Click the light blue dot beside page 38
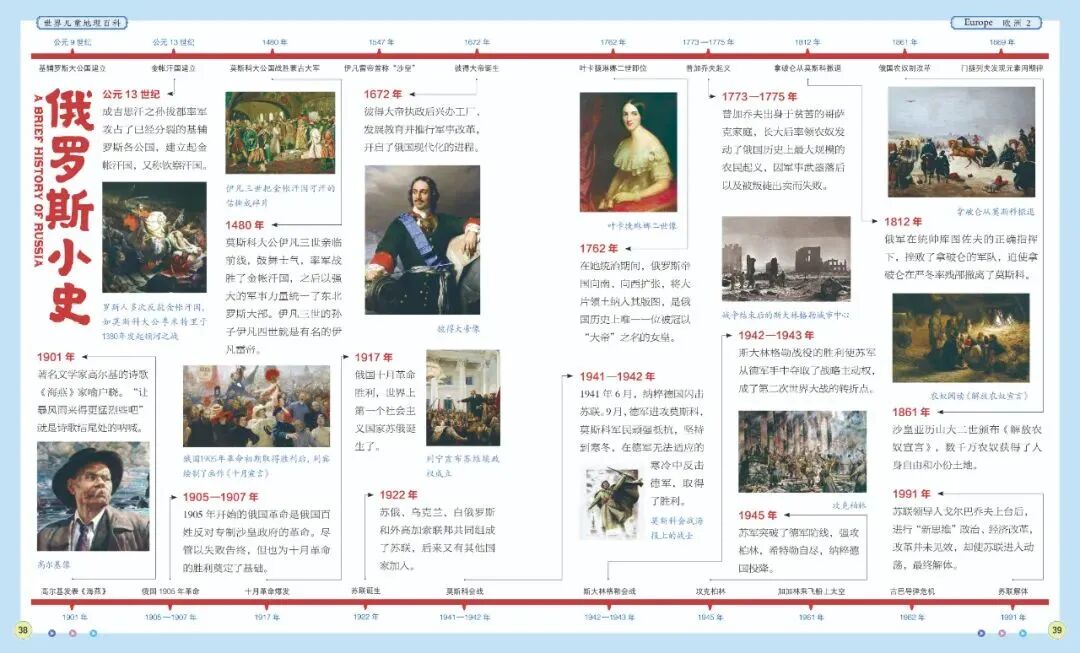The image size is (1080, 653). [x=93, y=632]
